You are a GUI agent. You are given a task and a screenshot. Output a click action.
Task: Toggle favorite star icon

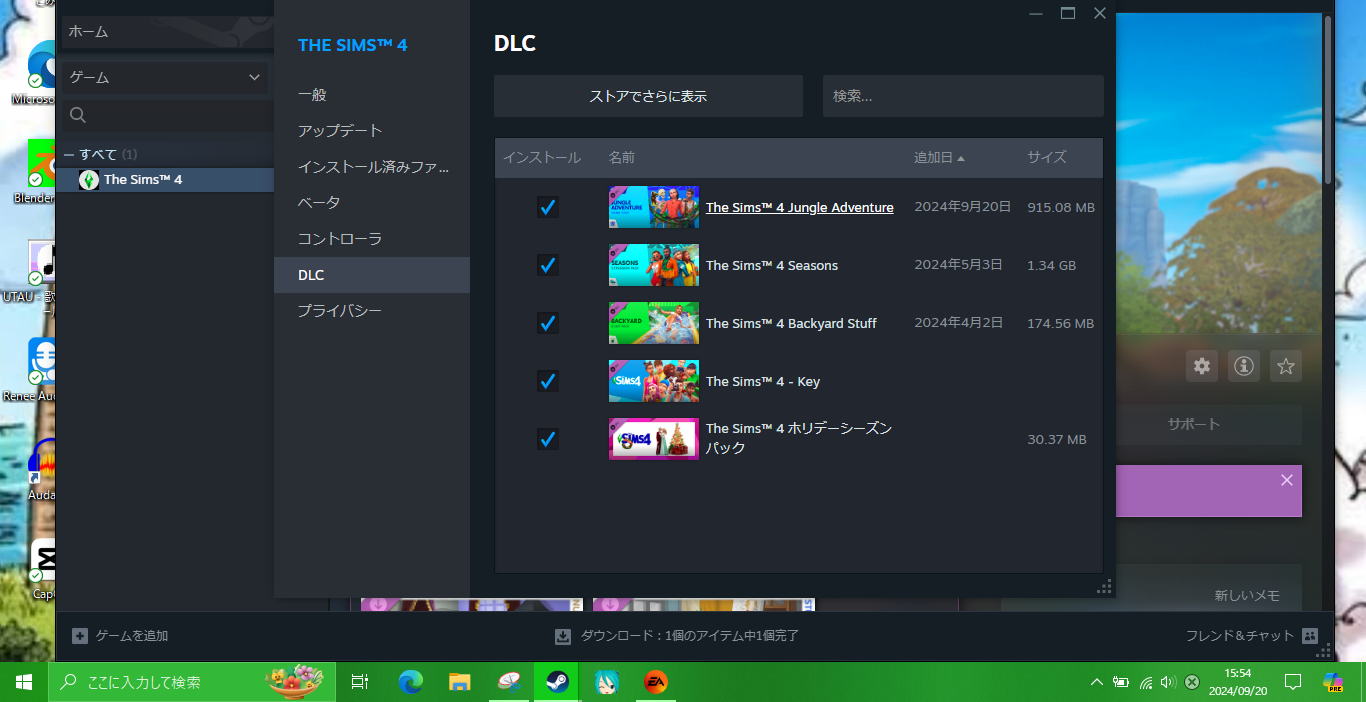point(1286,366)
